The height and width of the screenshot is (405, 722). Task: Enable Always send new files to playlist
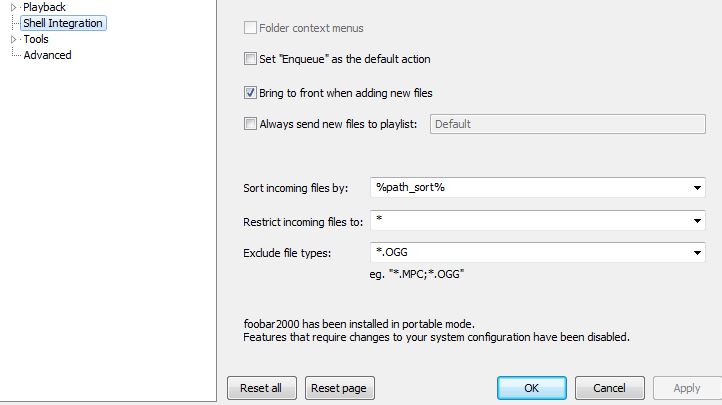tap(250, 125)
